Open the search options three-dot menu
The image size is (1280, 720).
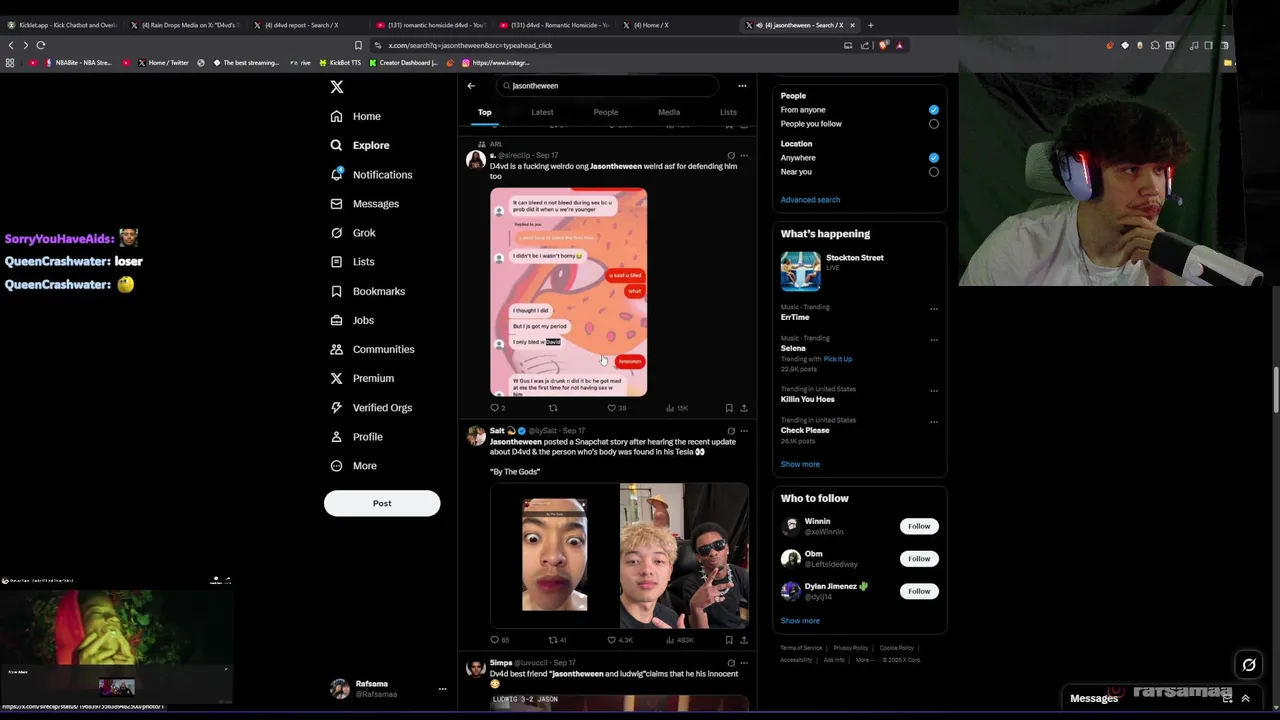(x=742, y=86)
